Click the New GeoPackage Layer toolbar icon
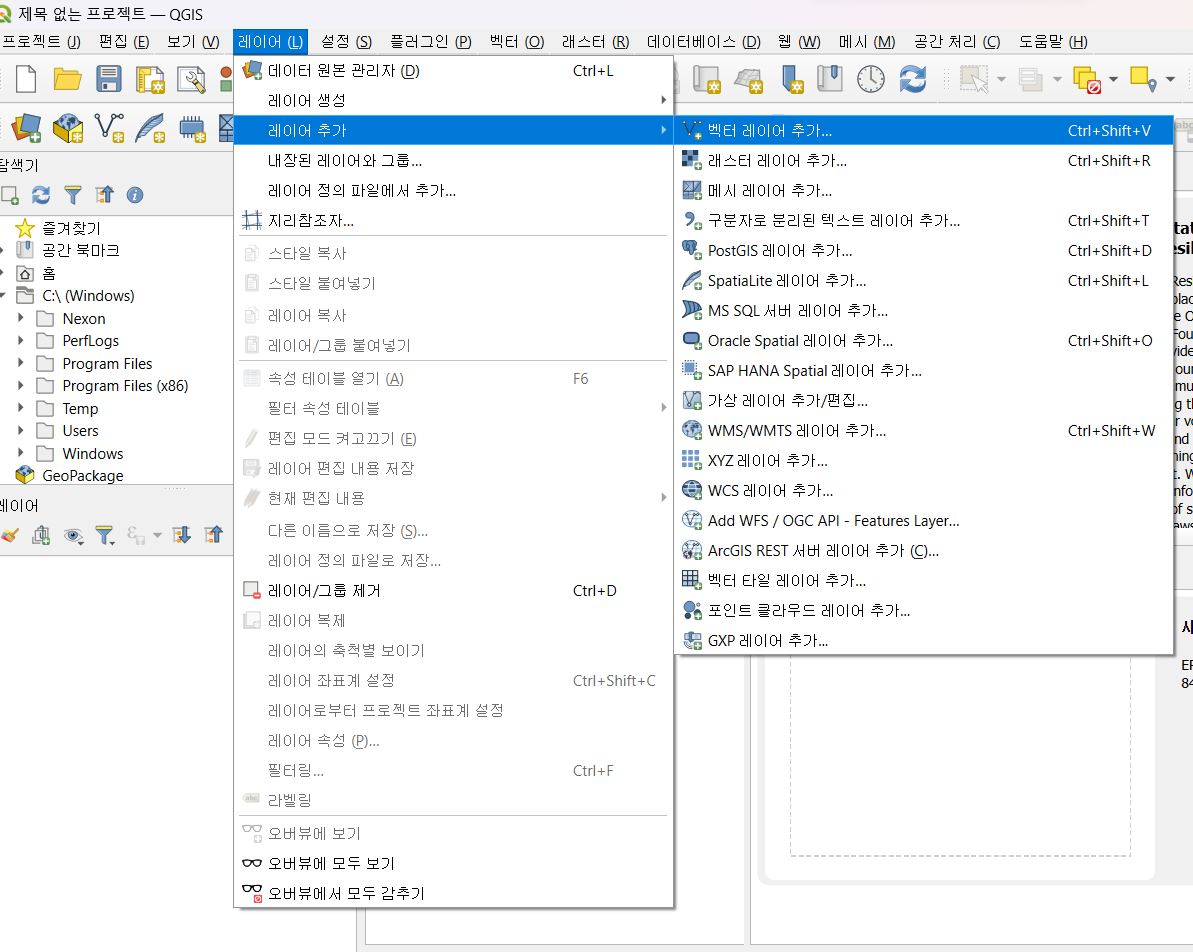Image resolution: width=1193 pixels, height=952 pixels. pos(68,127)
